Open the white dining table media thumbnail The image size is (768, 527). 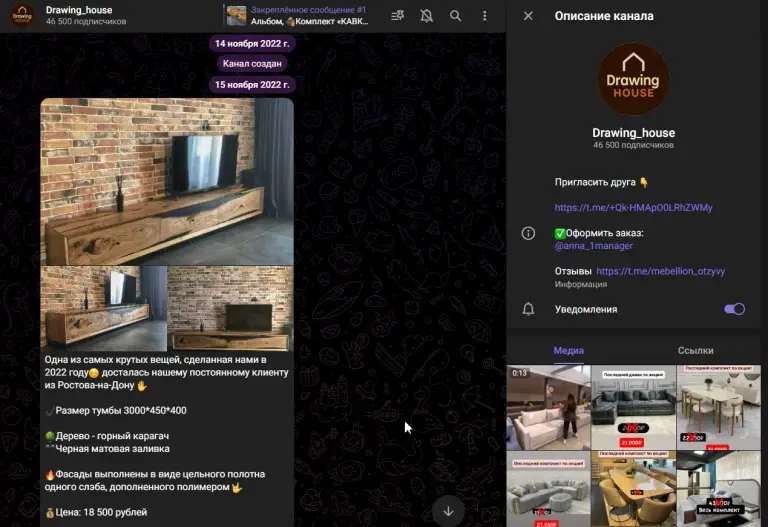[719, 407]
